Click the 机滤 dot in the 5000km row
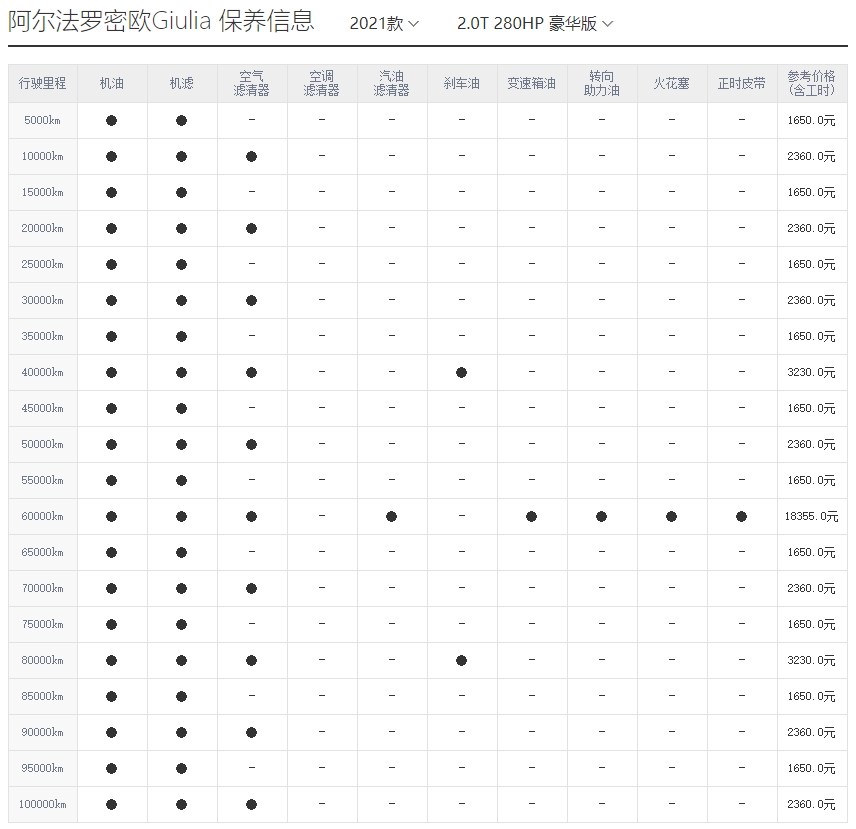Image resolution: width=856 pixels, height=829 pixels. coord(182,121)
